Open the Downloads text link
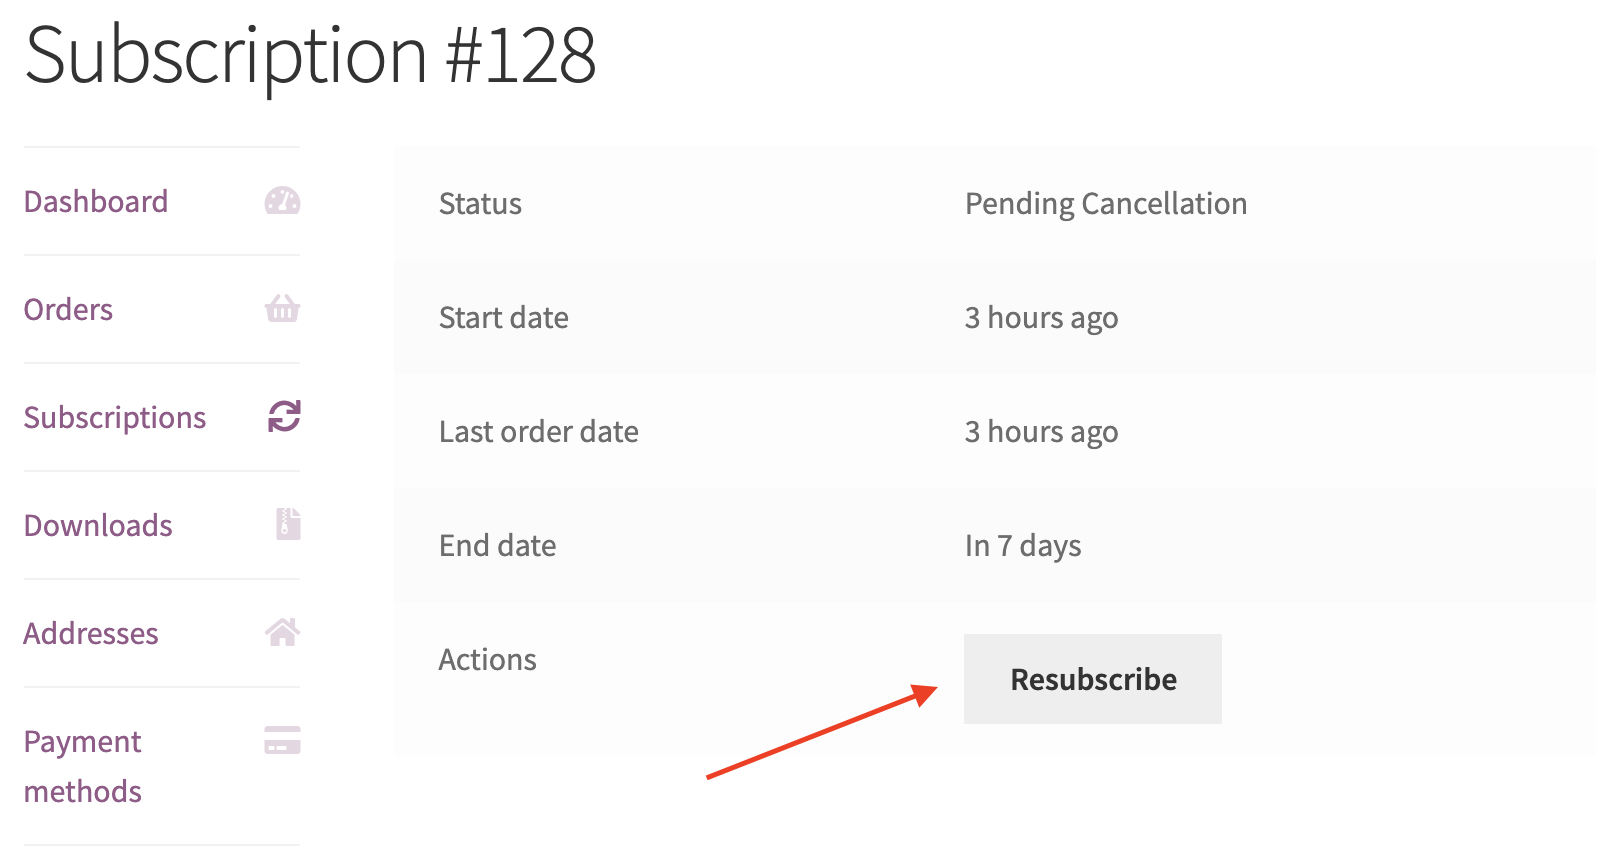This screenshot has width=1610, height=856. click(98, 526)
